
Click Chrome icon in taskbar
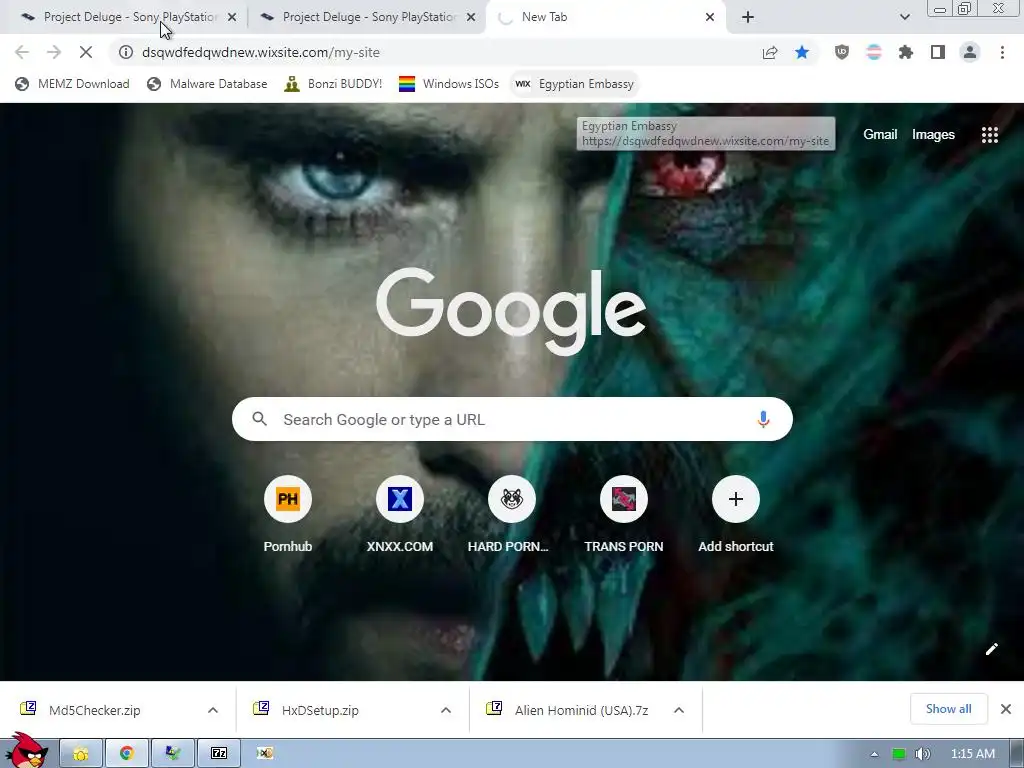point(127,754)
